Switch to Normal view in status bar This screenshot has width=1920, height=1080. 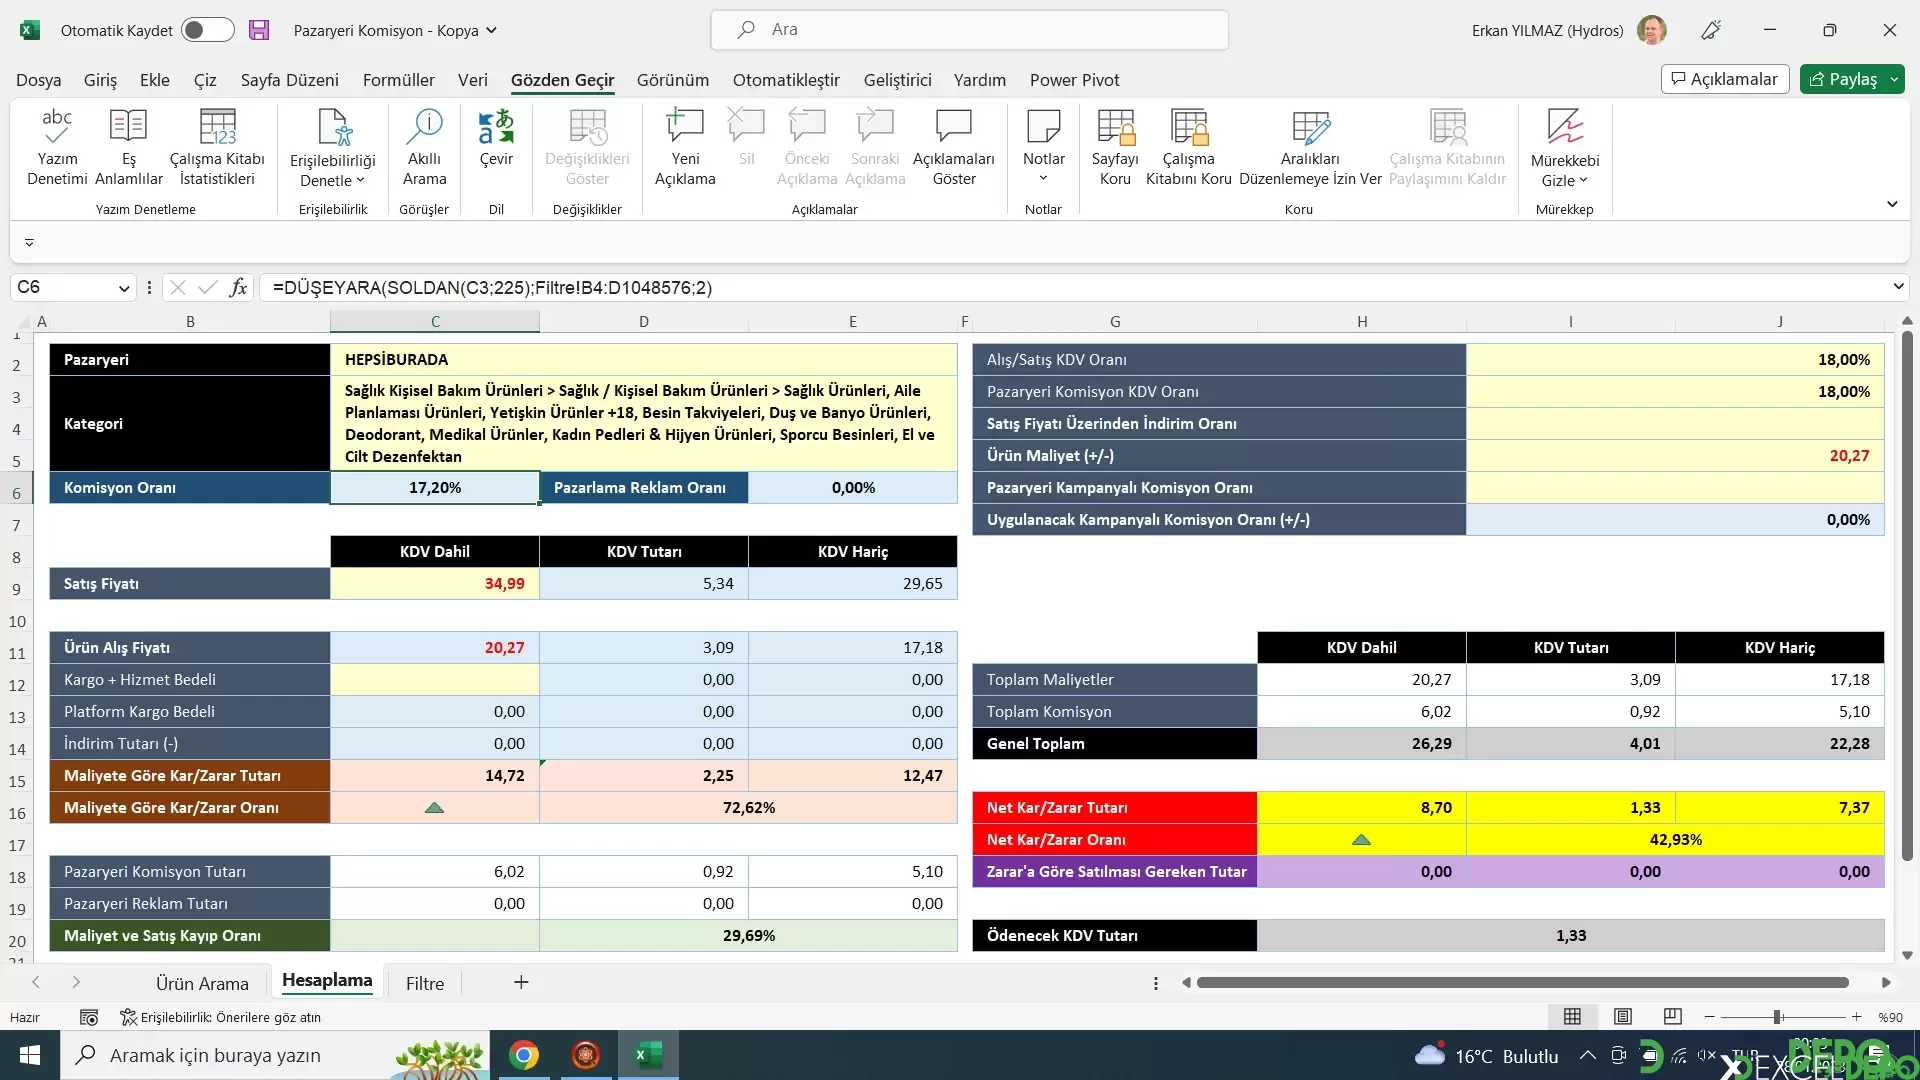1572,1017
